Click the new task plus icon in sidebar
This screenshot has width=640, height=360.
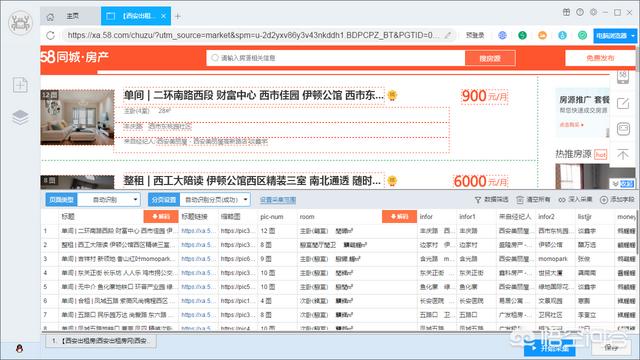coord(20,85)
